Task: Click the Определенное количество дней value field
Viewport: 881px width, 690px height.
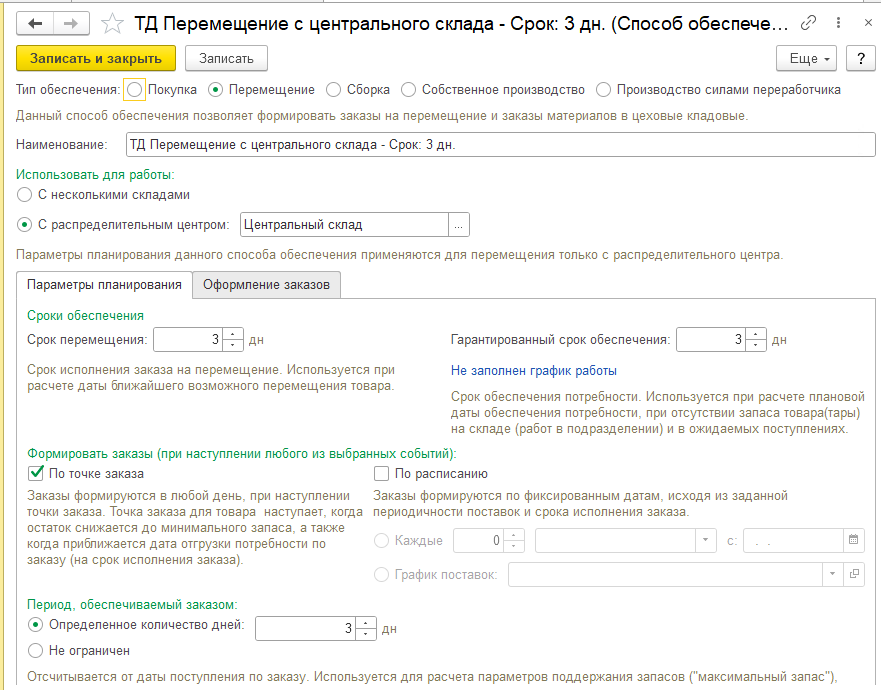Action: pos(305,628)
